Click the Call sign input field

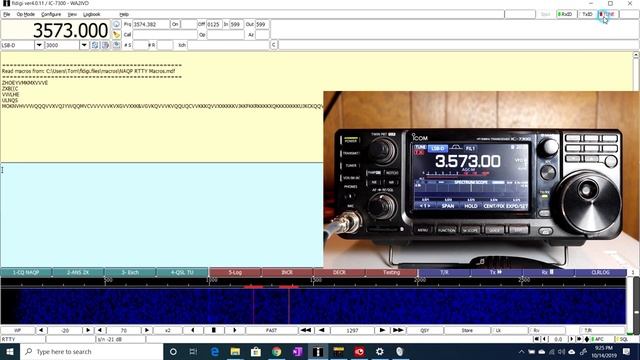164,35
